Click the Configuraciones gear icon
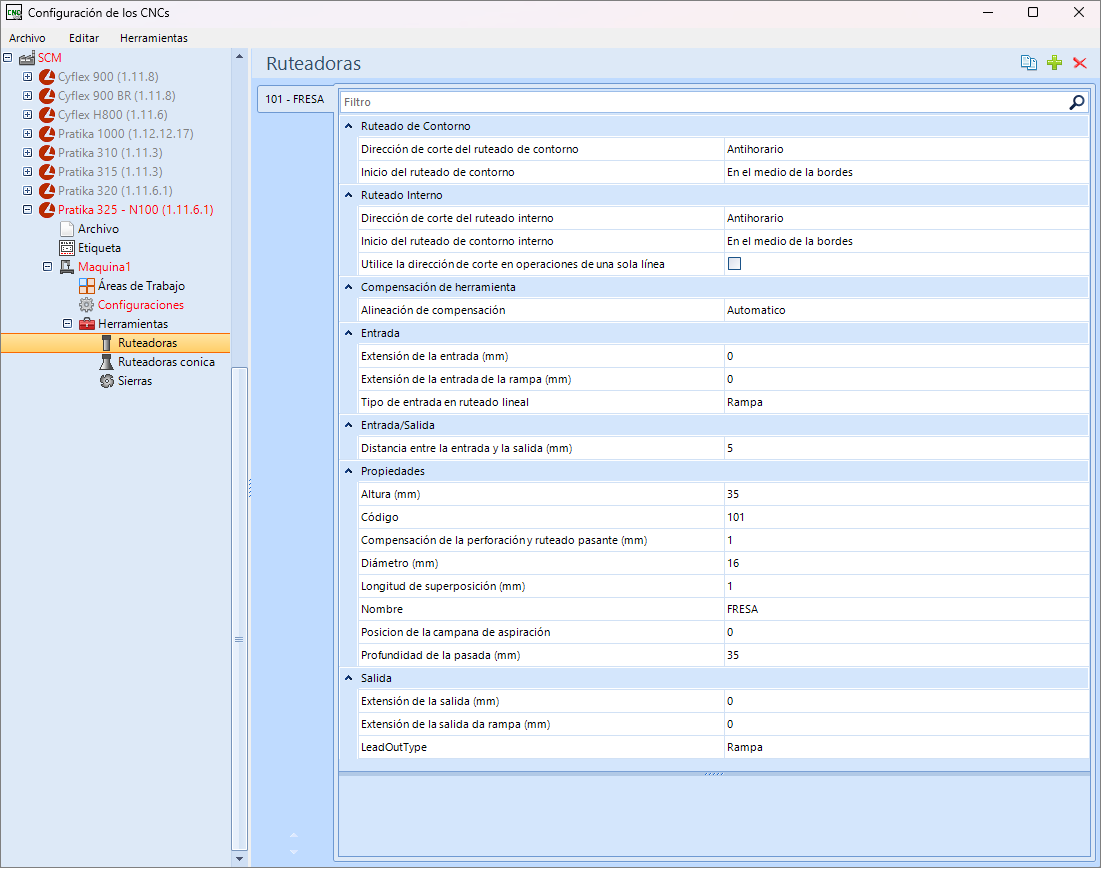This screenshot has width=1106, height=881. pyautogui.click(x=87, y=305)
